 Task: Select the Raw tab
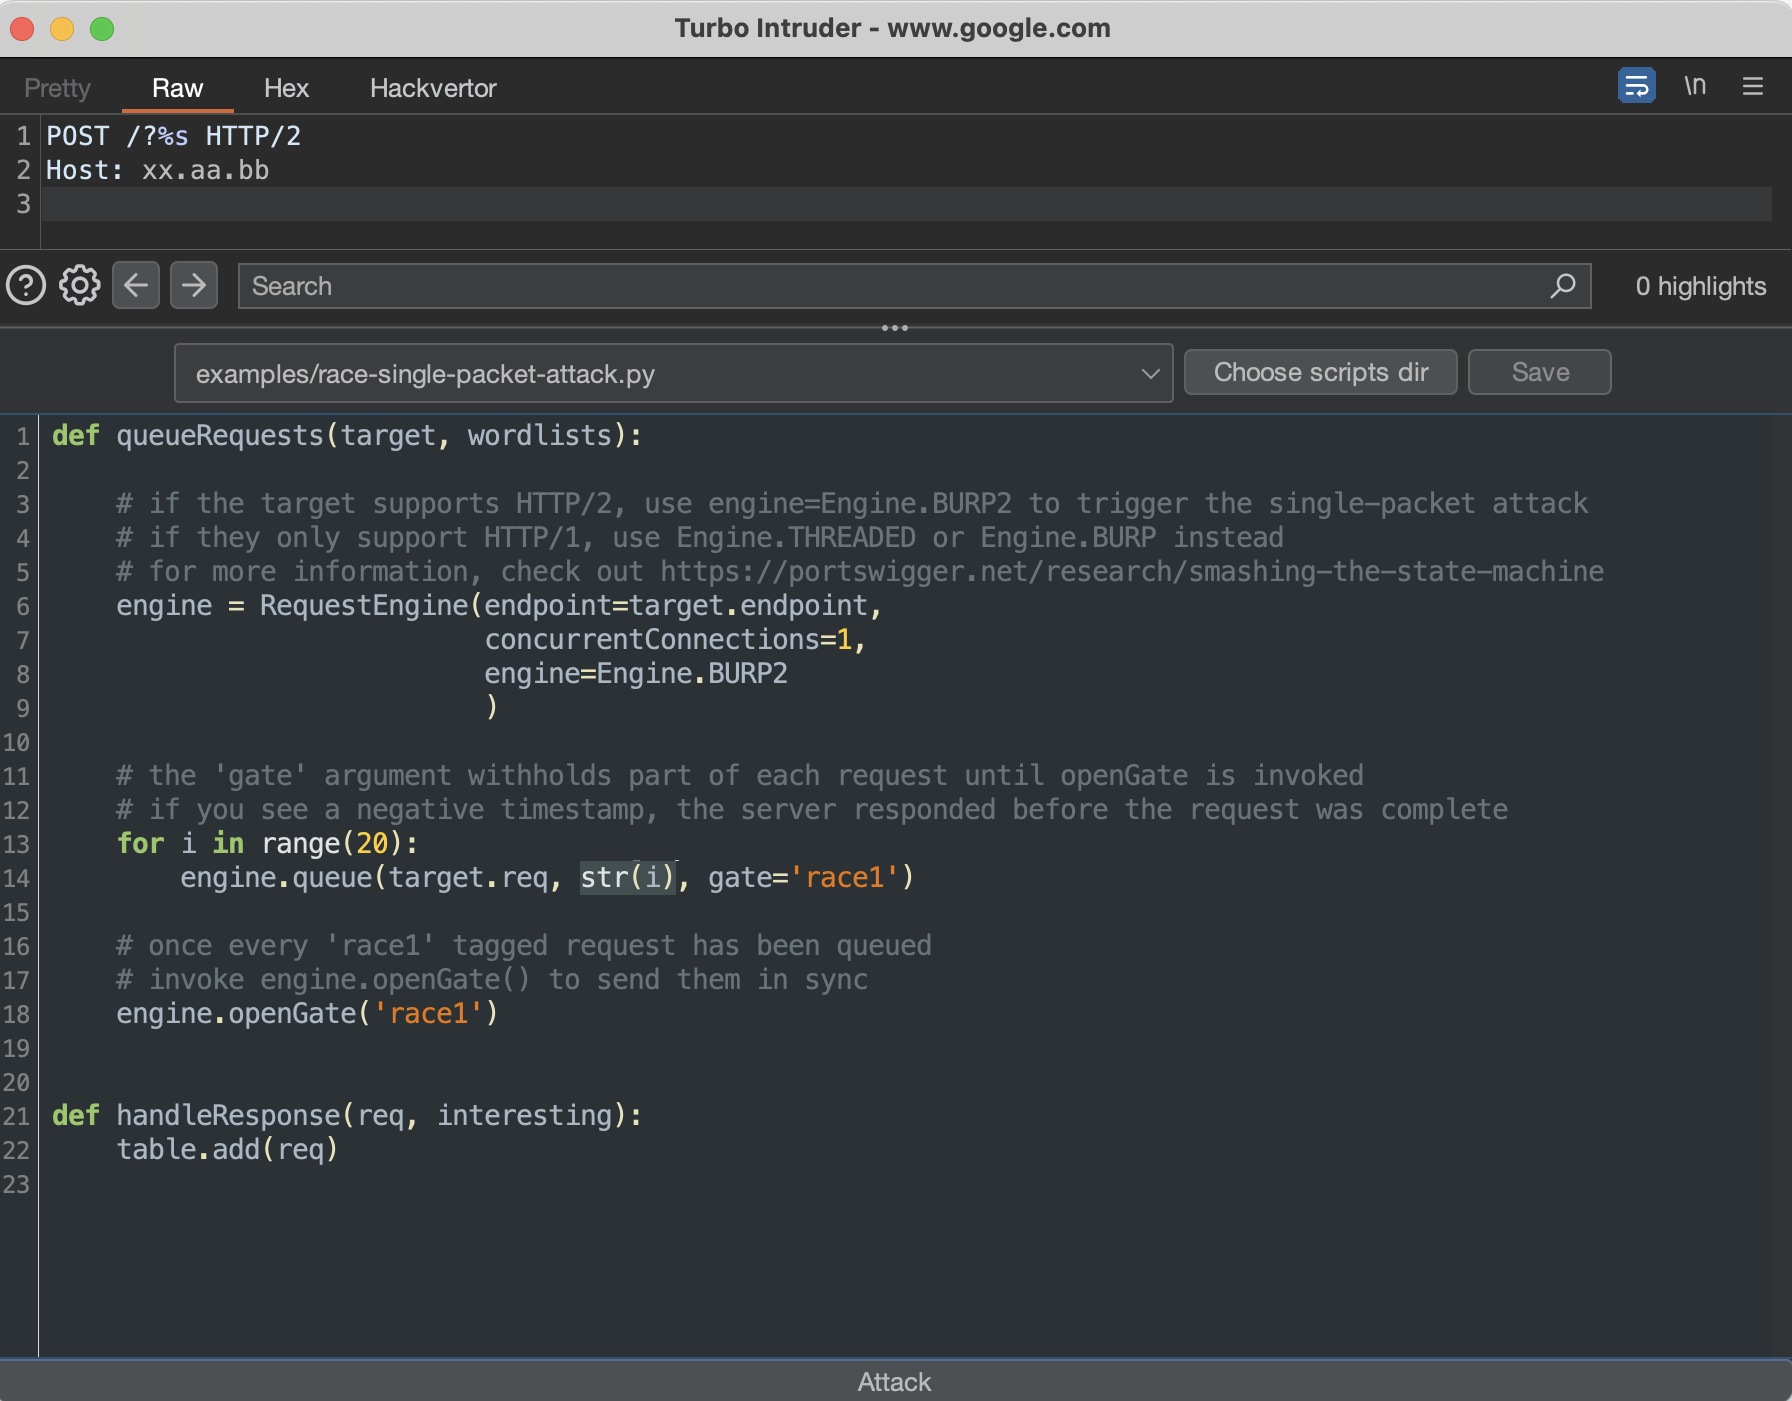pyautogui.click(x=177, y=88)
